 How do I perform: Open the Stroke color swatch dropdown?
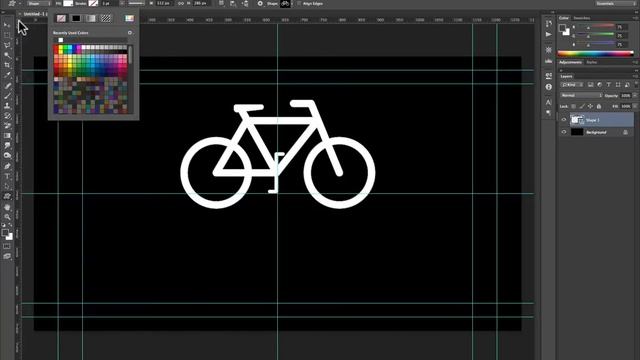tap(93, 3)
